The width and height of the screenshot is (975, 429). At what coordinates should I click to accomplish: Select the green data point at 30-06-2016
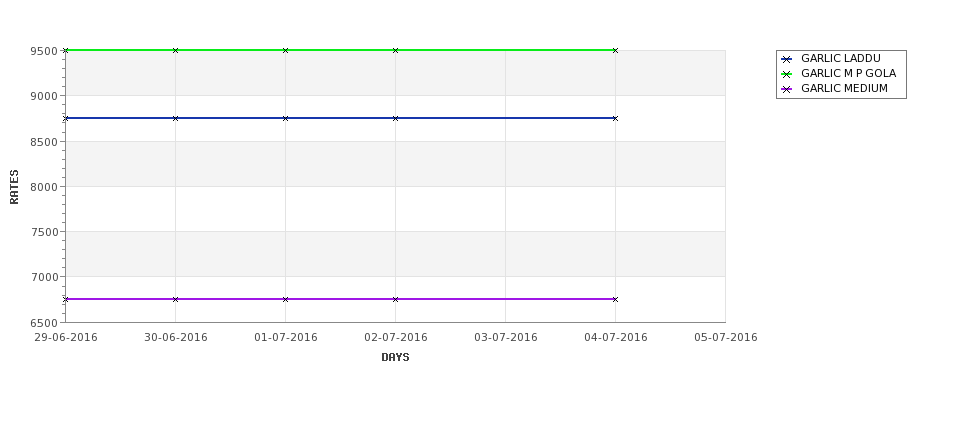pos(175,50)
